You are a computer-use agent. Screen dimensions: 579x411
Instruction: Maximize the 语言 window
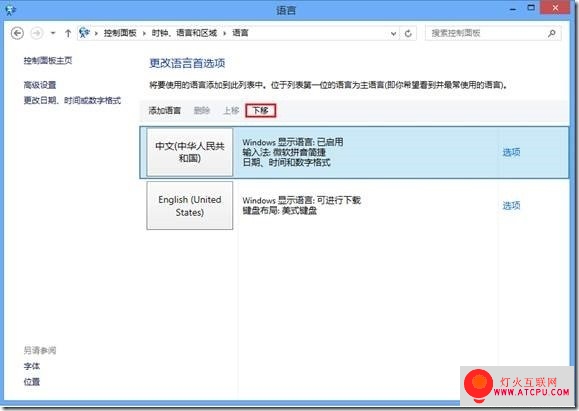[x=531, y=8]
